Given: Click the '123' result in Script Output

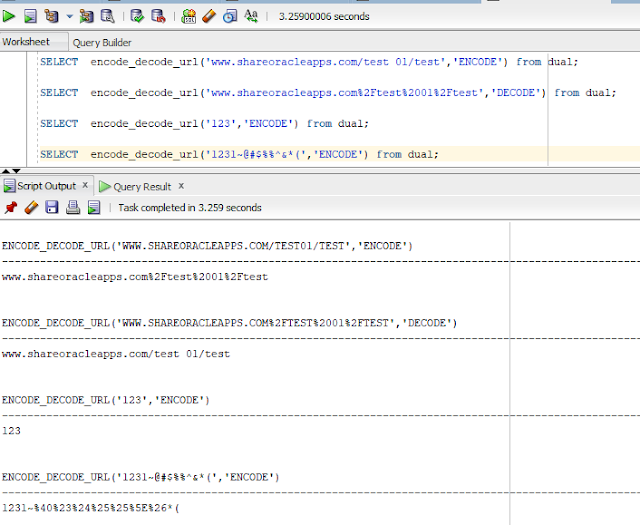Looking at the screenshot, I should click(x=11, y=431).
